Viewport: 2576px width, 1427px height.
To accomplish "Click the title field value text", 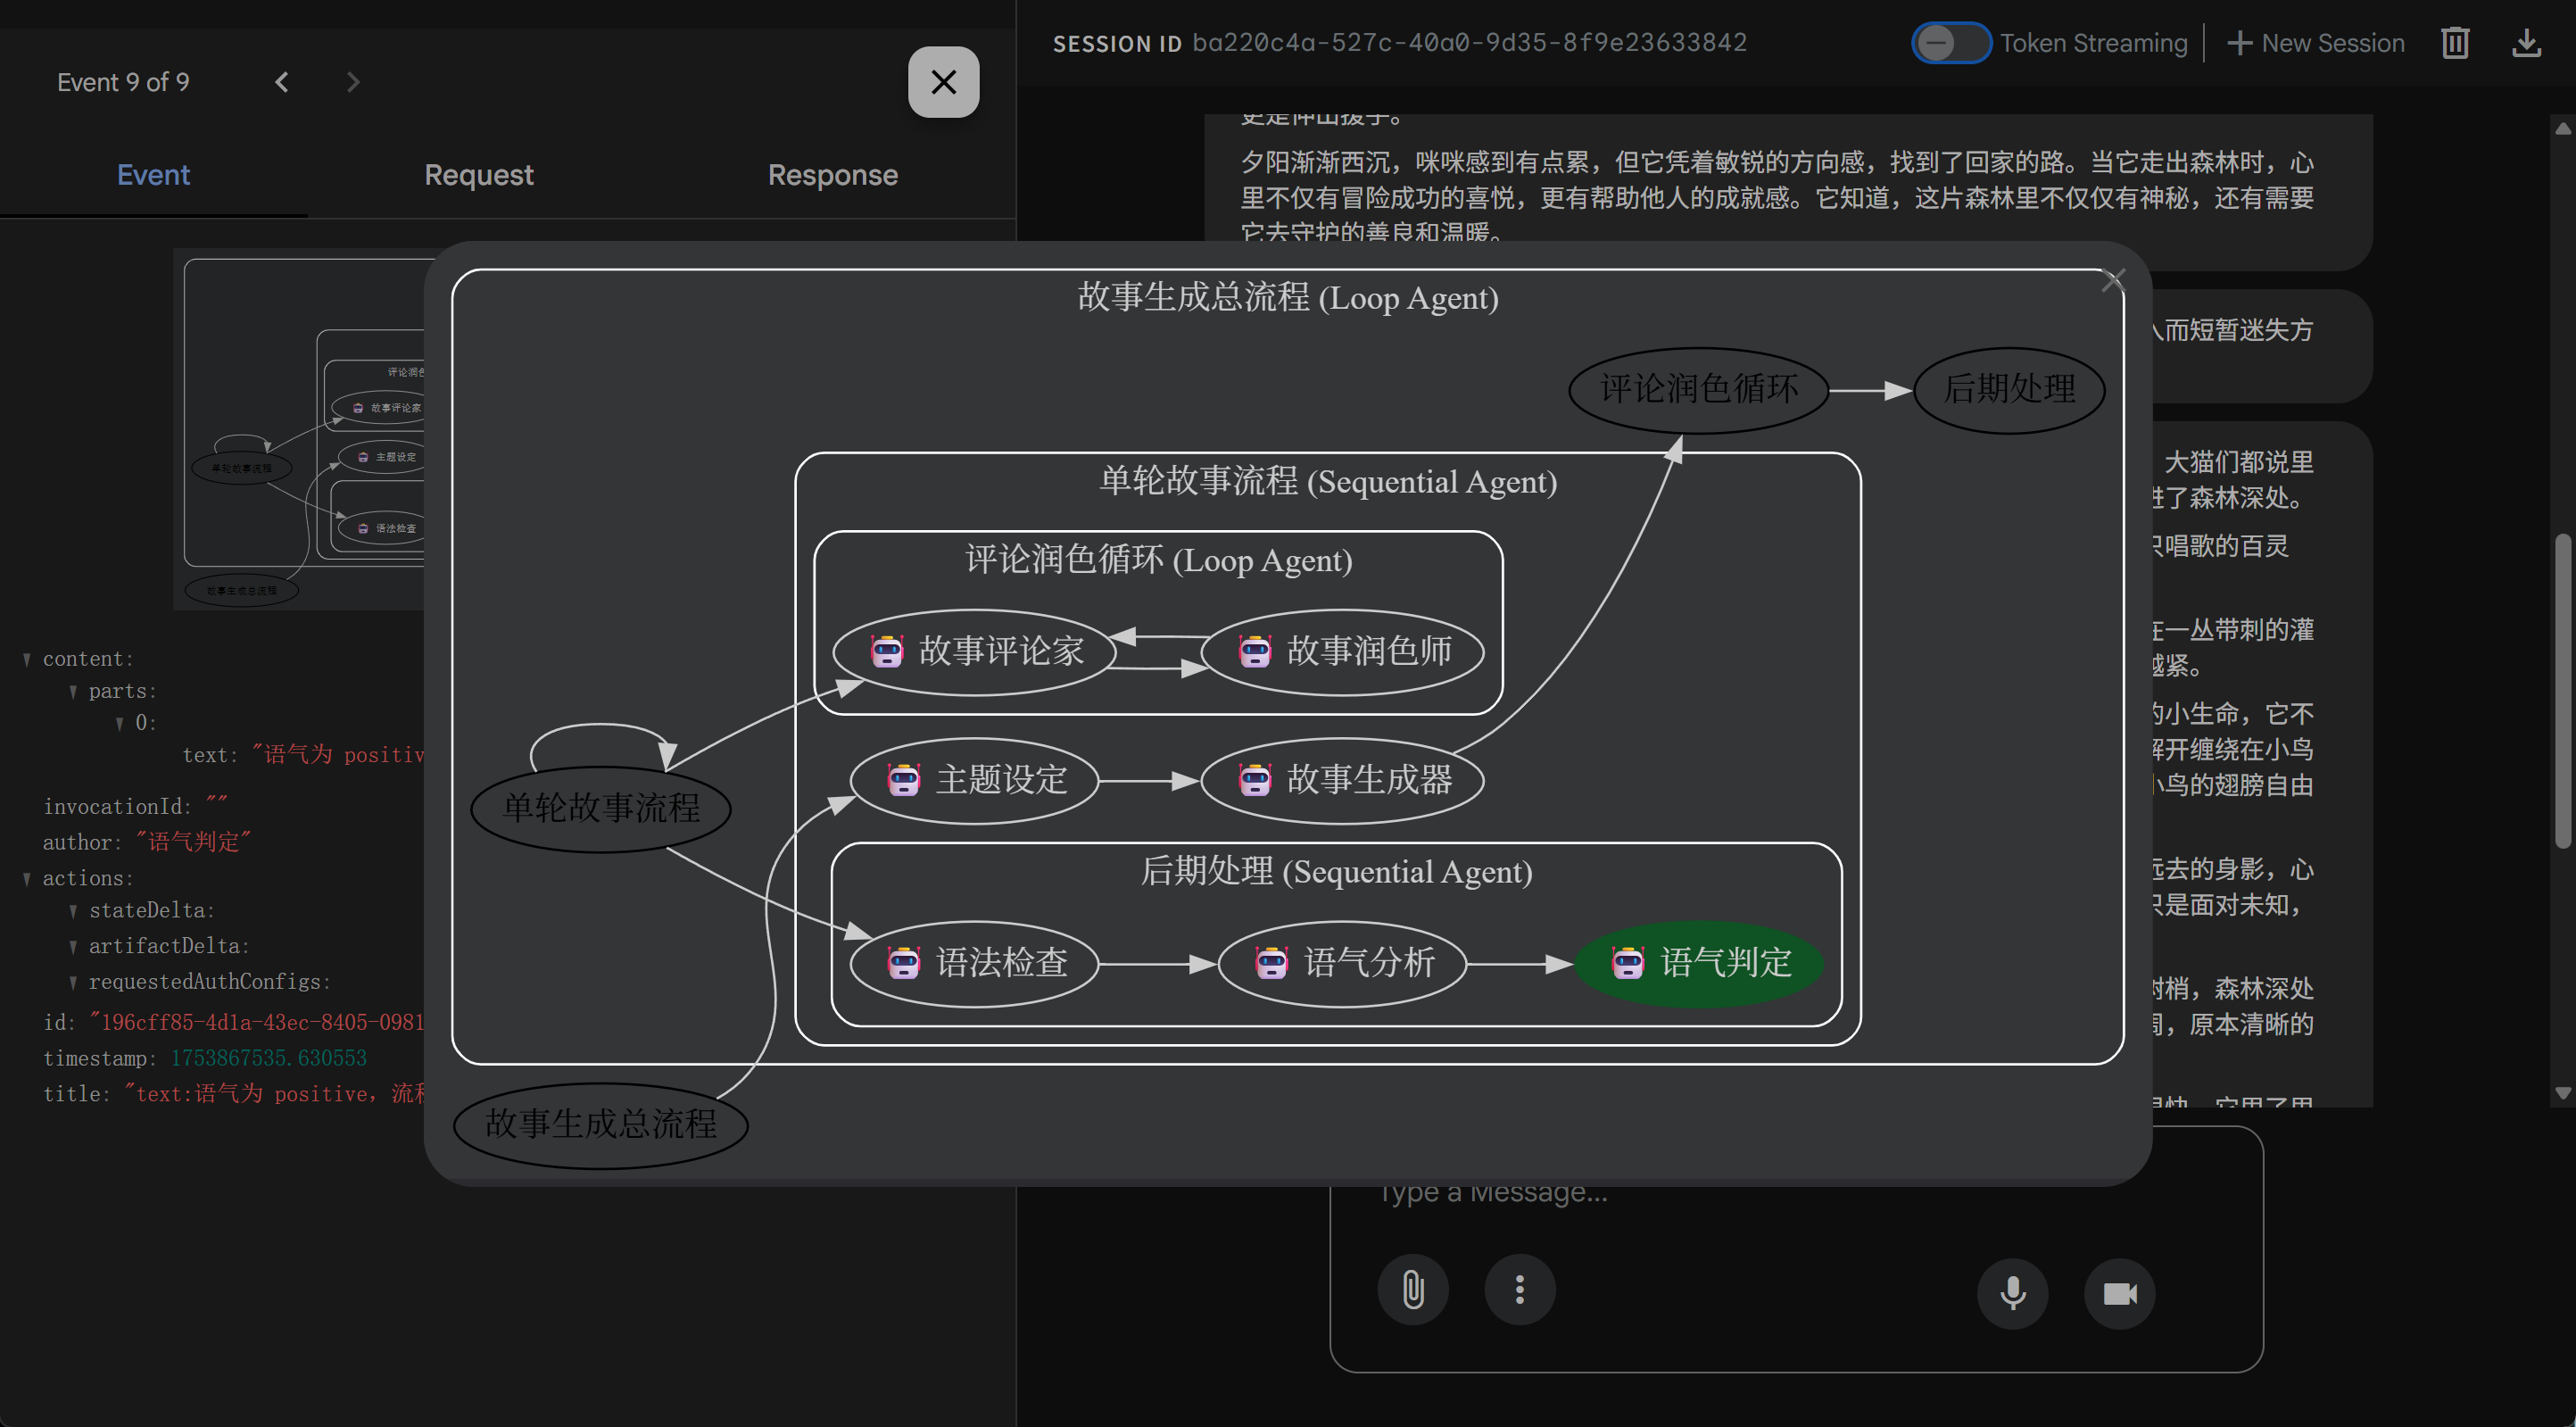I will pos(275,1094).
